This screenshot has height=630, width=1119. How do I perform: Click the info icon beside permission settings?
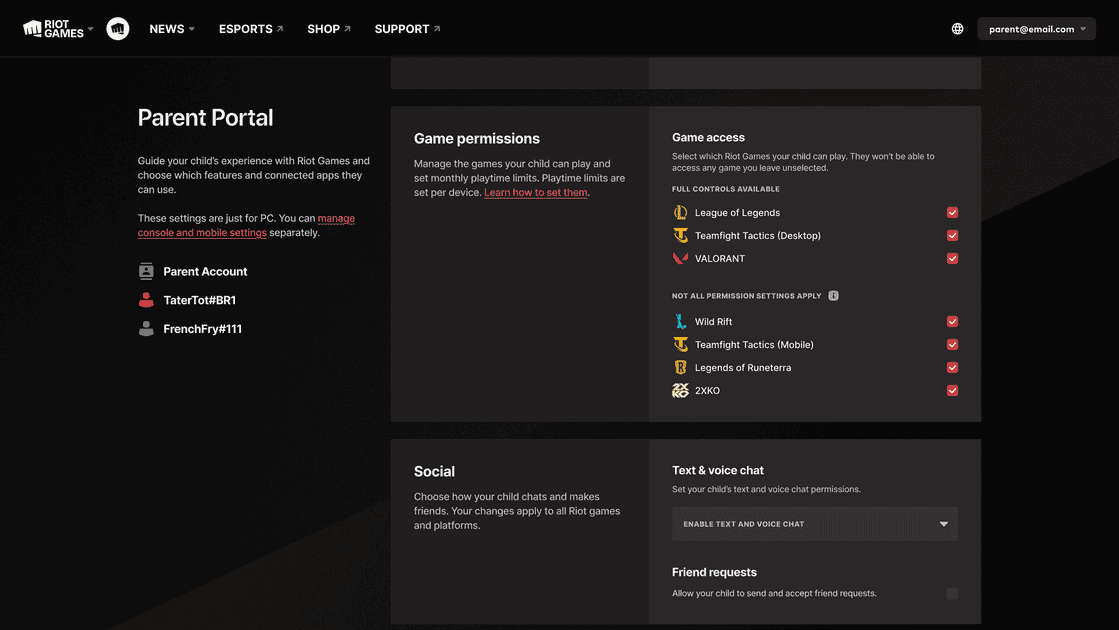pos(833,295)
